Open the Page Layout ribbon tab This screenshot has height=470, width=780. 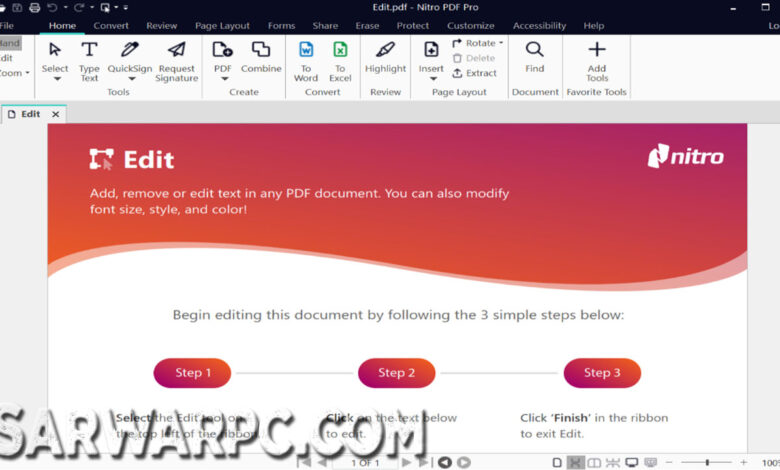[x=222, y=25]
